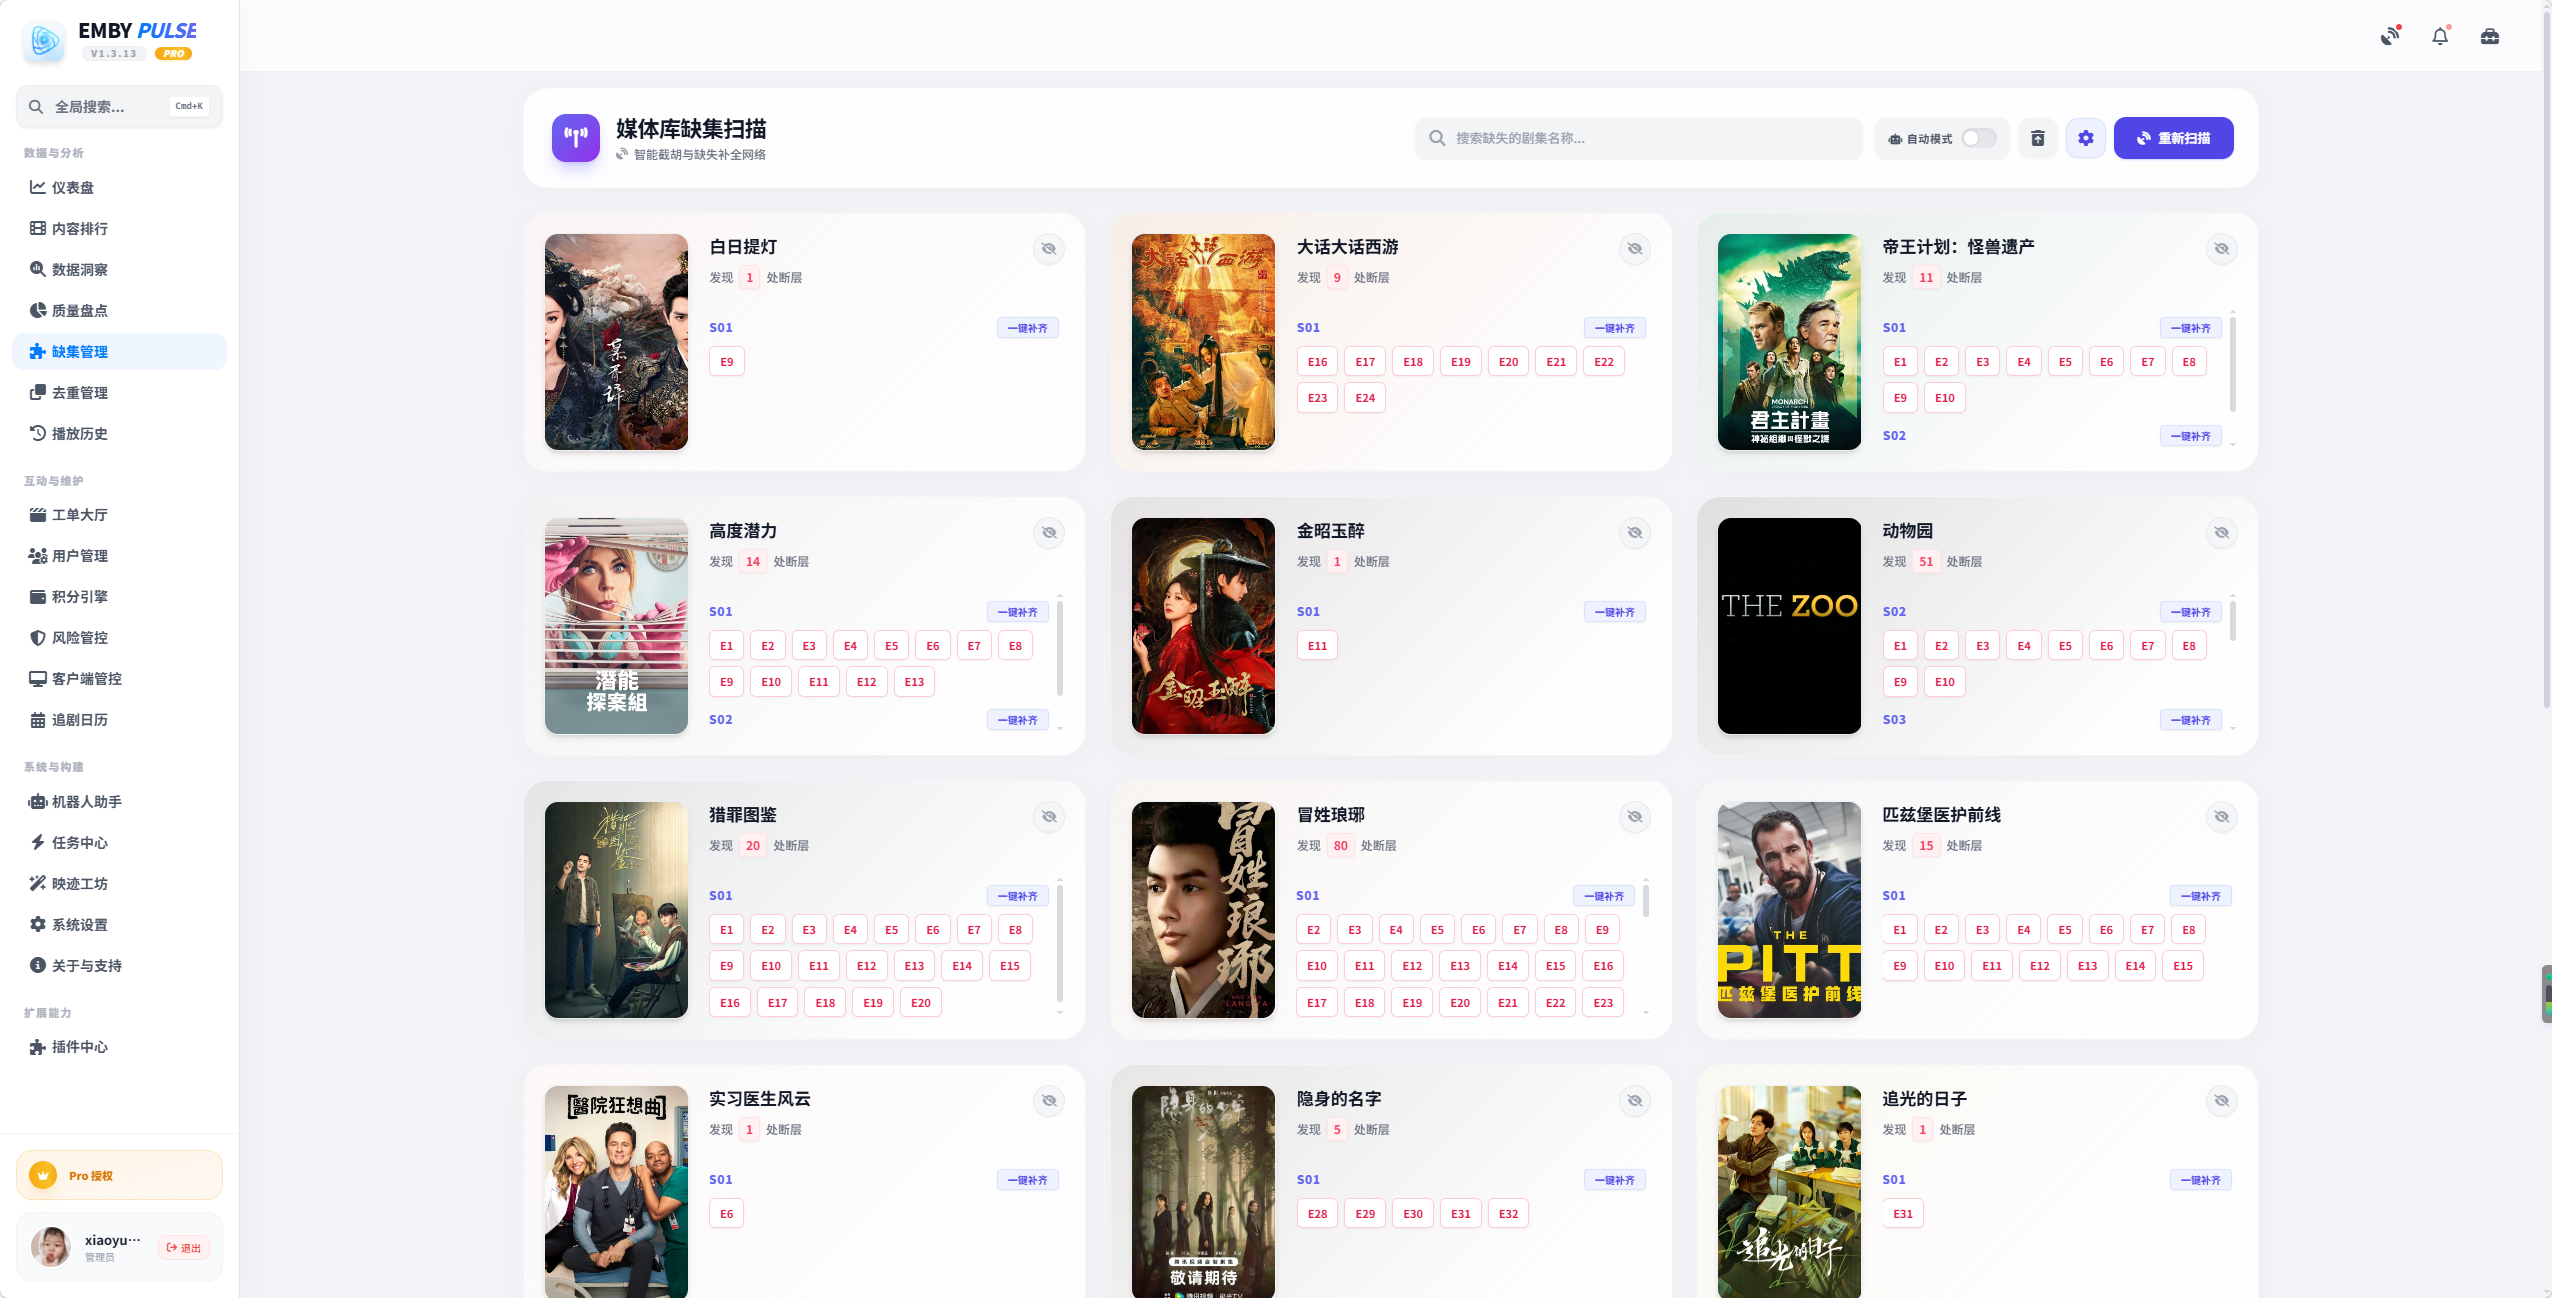This screenshot has width=2552, height=1298.
Task: Click 一键补齐 for 大话大话西游 S01
Action: pyautogui.click(x=1614, y=328)
